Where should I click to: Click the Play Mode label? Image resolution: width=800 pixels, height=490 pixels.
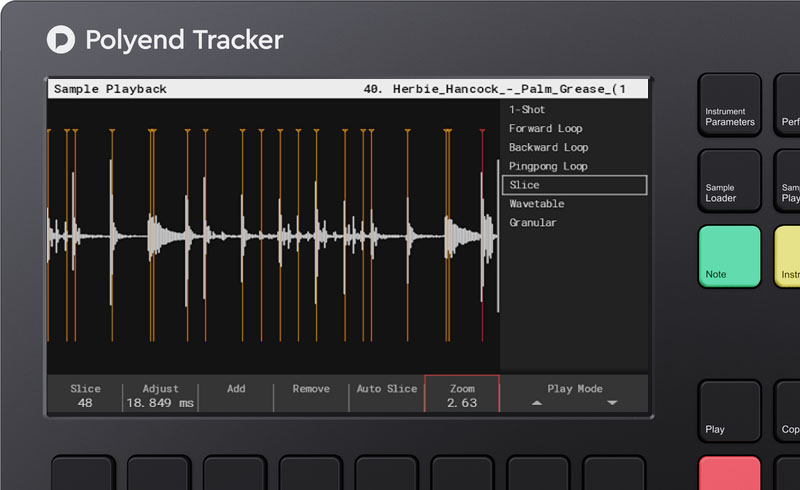(x=575, y=388)
